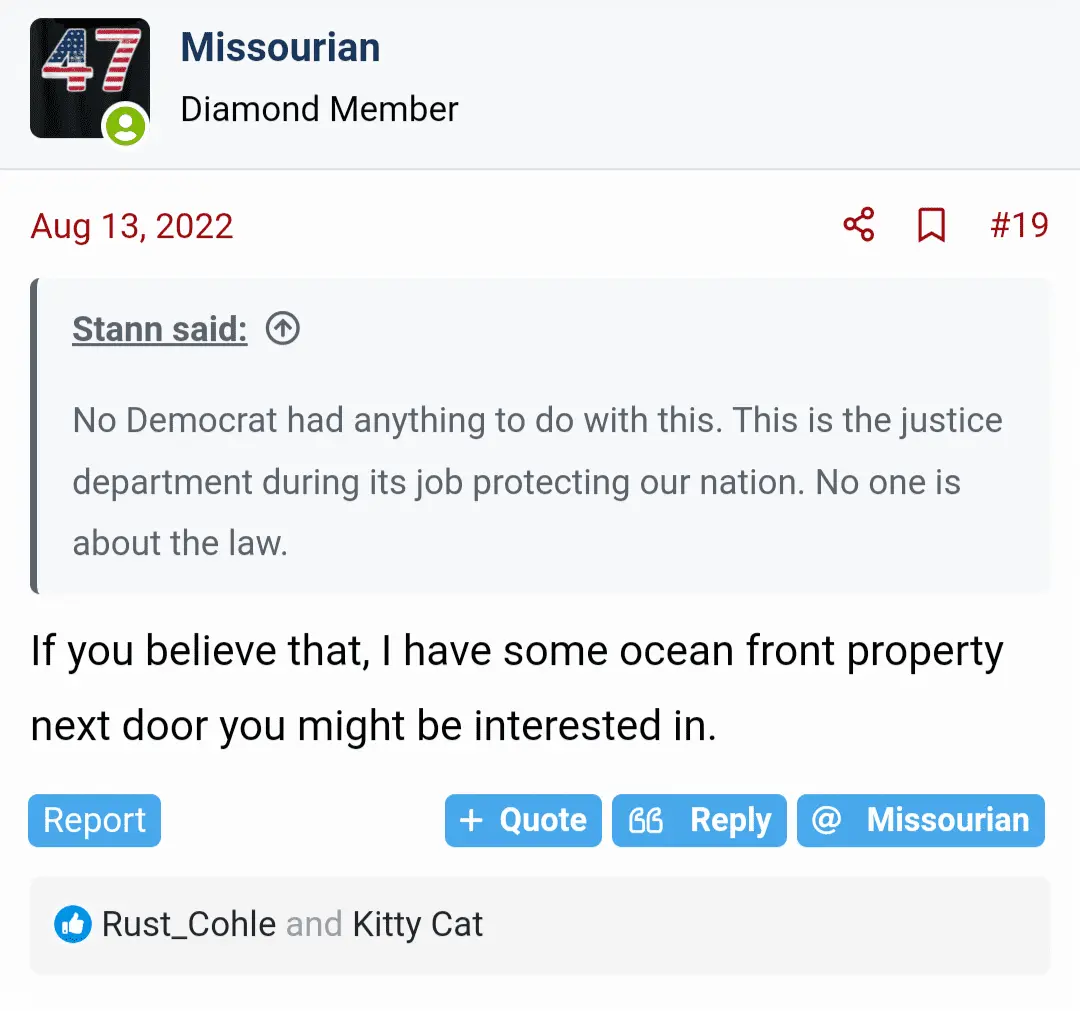Expand Stann's quoted message text
The height and width of the screenshot is (1011, 1080).
537,481
